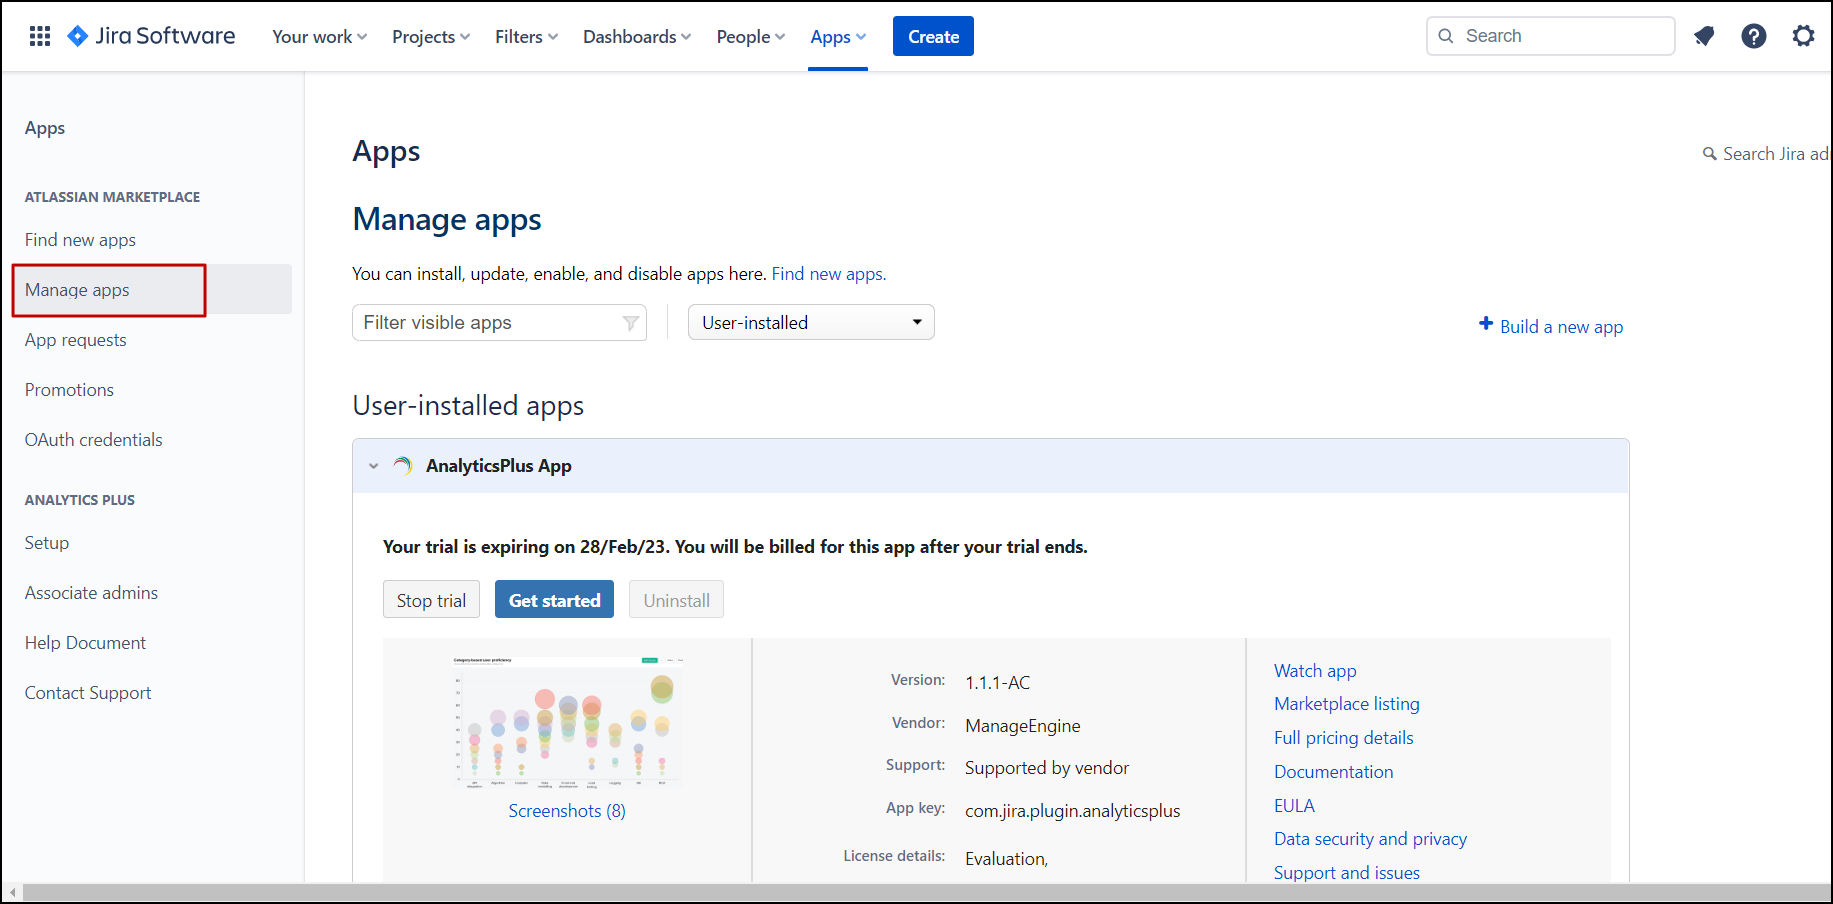Select App requests in sidebar
The height and width of the screenshot is (904, 1833).
pyautogui.click(x=76, y=340)
